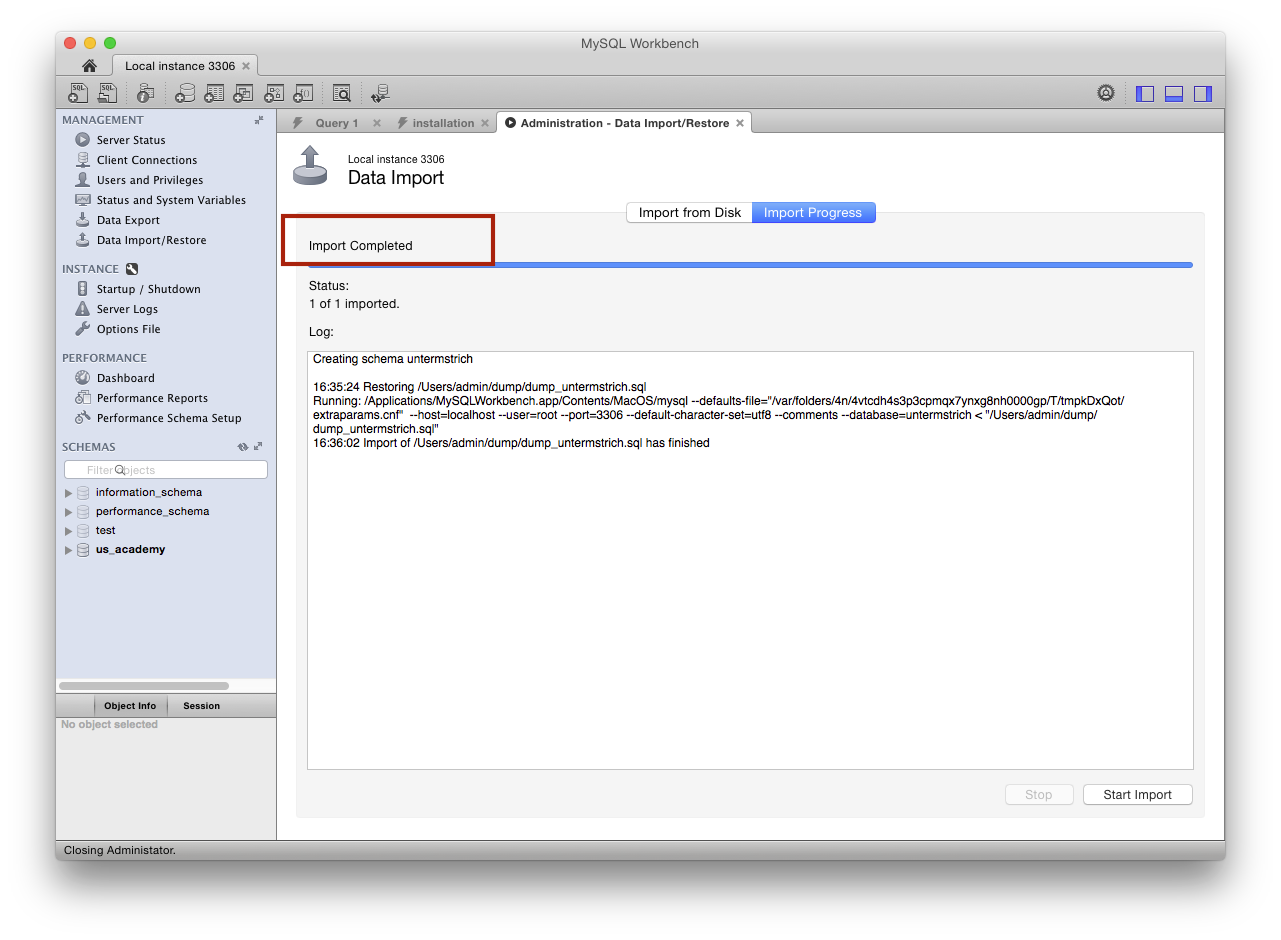Switch to the Query 1 tab

(x=336, y=123)
